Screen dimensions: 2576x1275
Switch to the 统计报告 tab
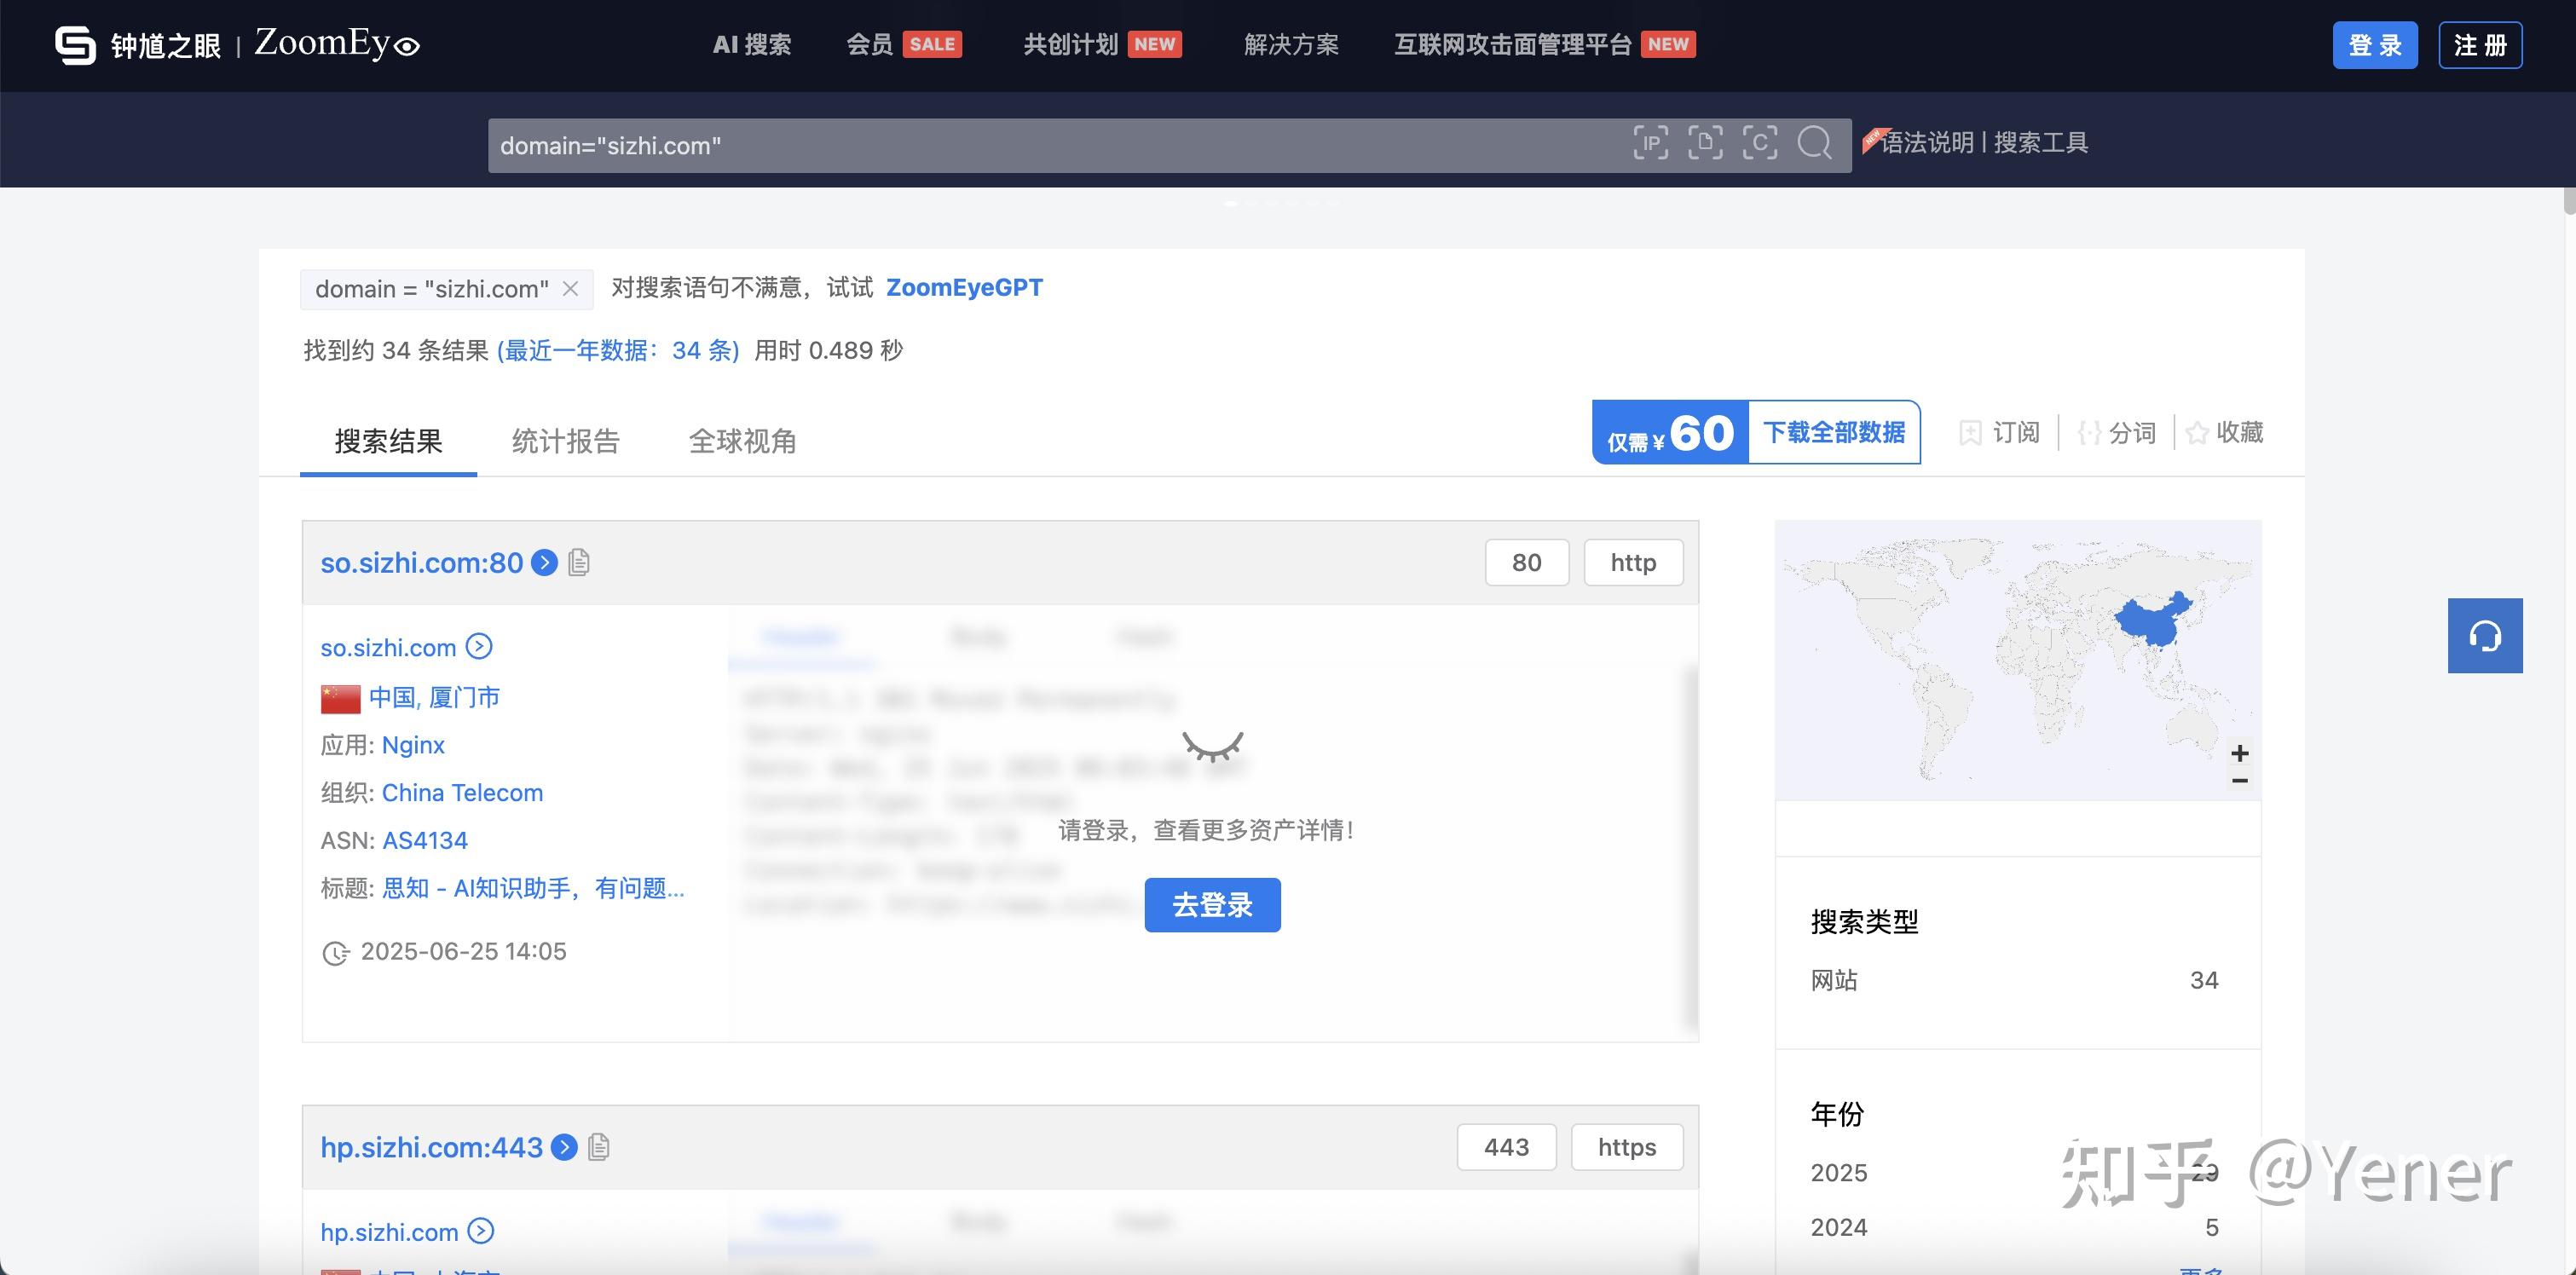565,441
